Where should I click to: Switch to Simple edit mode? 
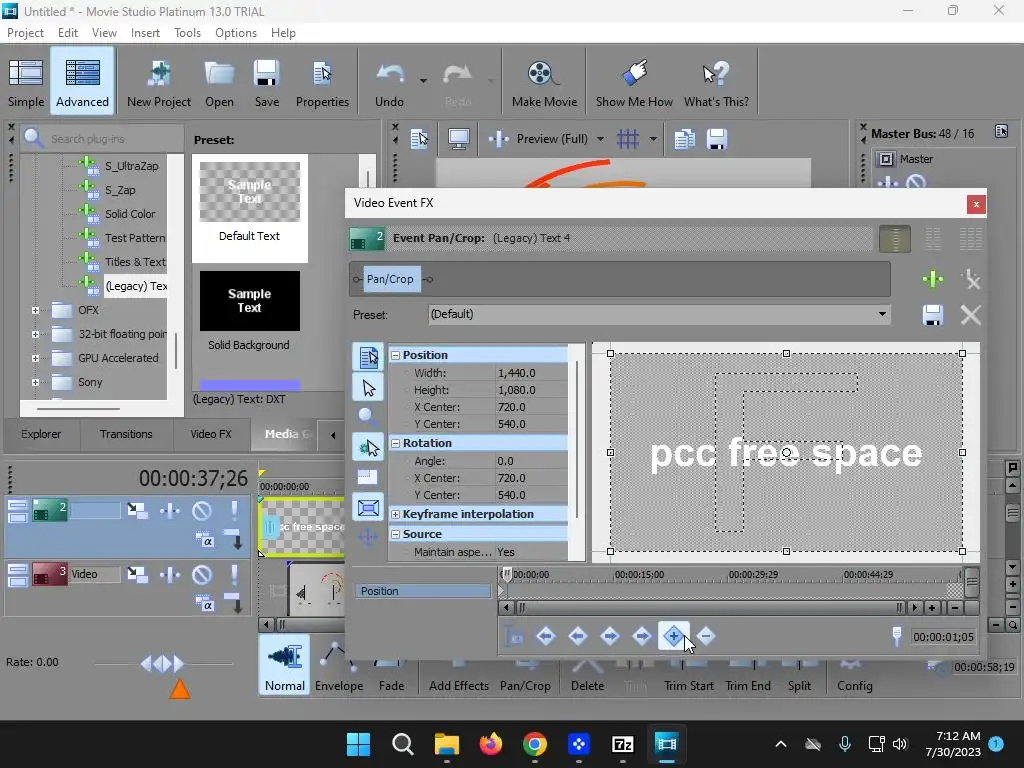point(26,83)
